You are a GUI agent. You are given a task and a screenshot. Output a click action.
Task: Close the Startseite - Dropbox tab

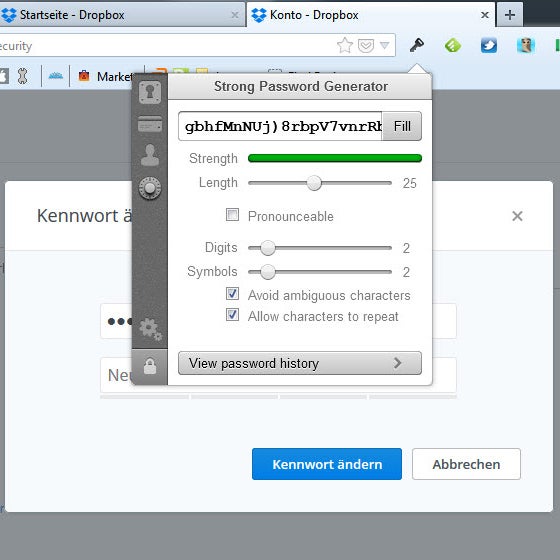[x=235, y=15]
